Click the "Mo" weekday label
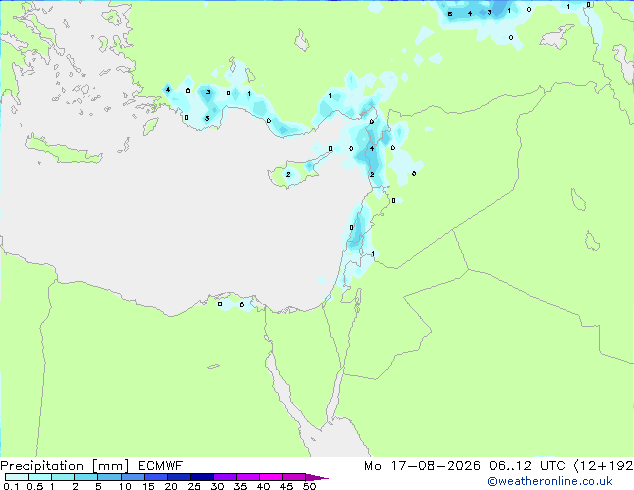The height and width of the screenshot is (490, 634). pos(372,466)
